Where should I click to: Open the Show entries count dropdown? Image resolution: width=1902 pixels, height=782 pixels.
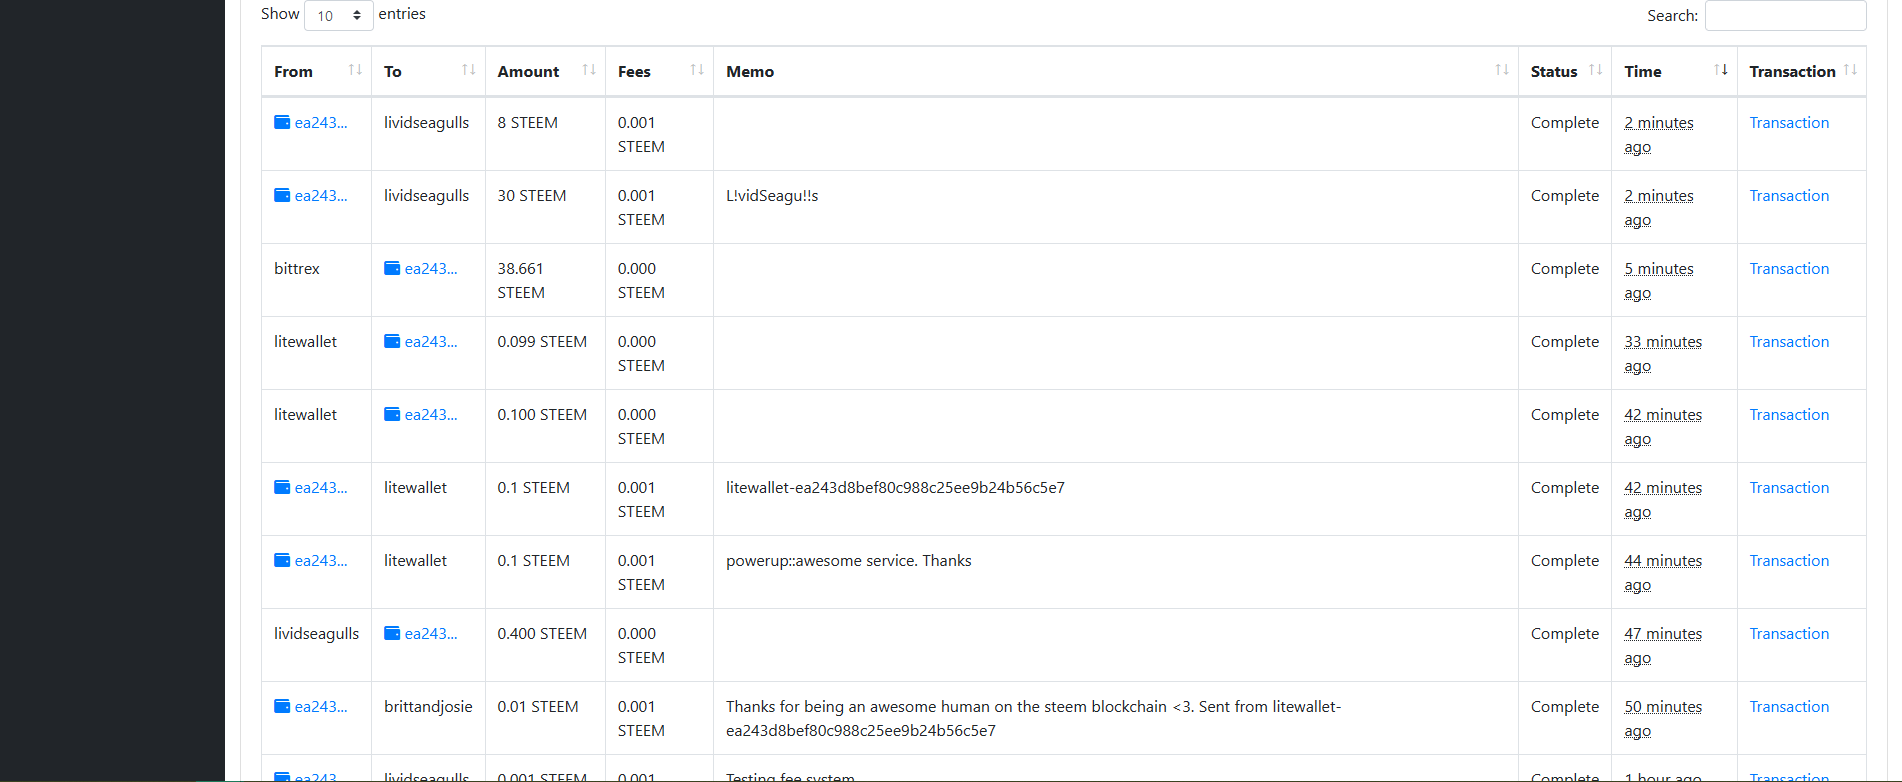point(338,15)
